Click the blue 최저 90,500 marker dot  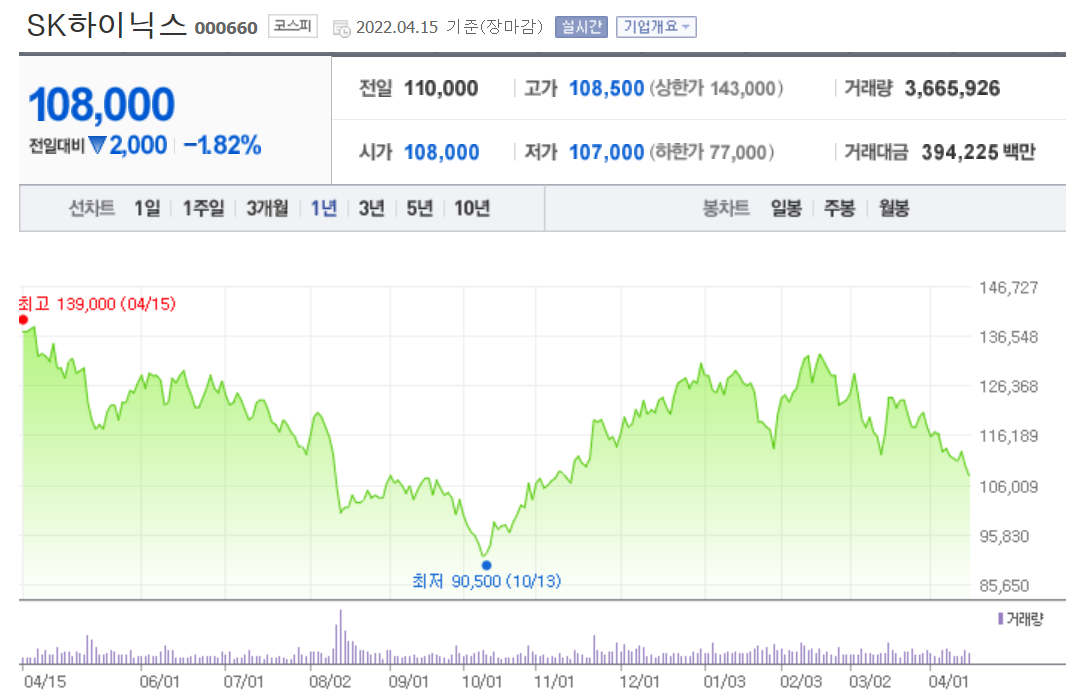pos(486,565)
